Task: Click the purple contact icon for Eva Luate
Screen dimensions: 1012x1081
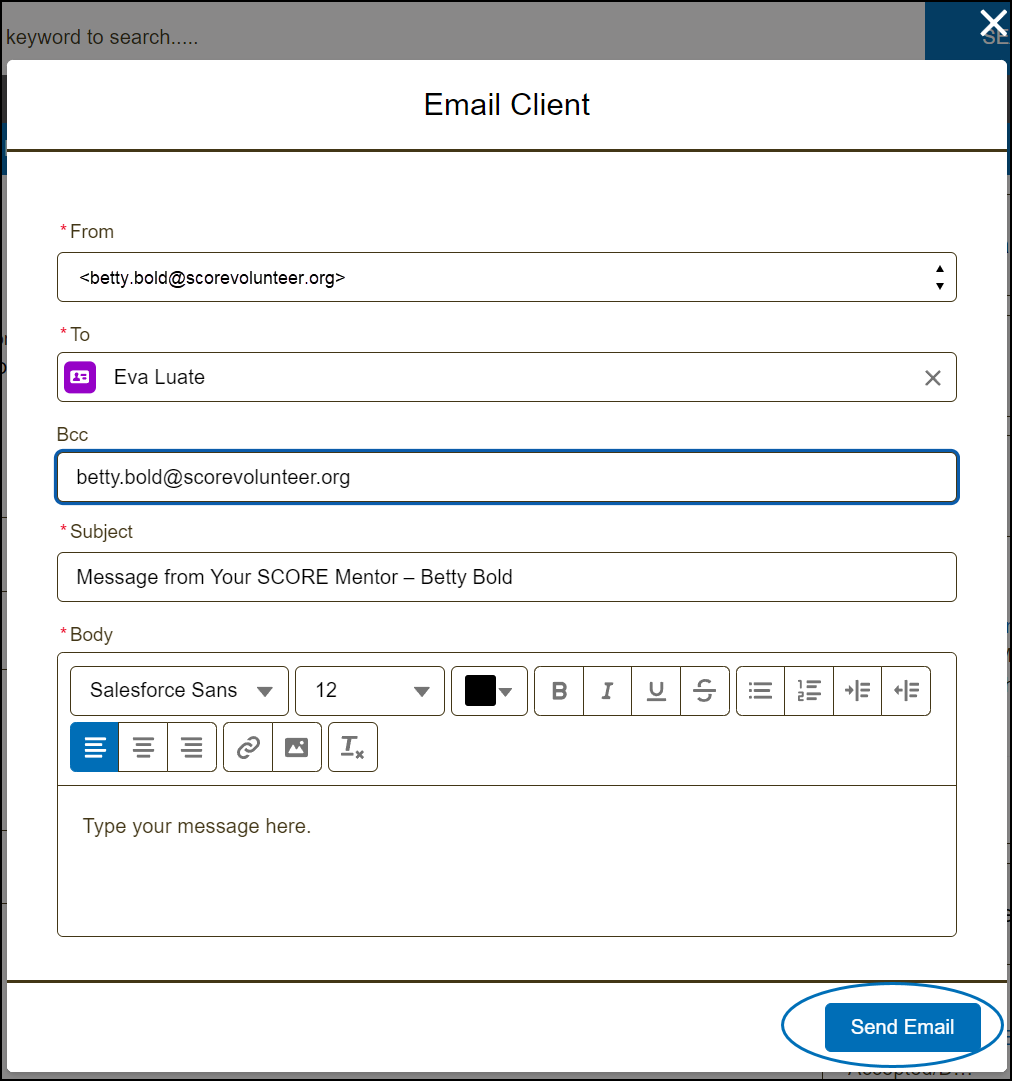Action: pos(80,377)
